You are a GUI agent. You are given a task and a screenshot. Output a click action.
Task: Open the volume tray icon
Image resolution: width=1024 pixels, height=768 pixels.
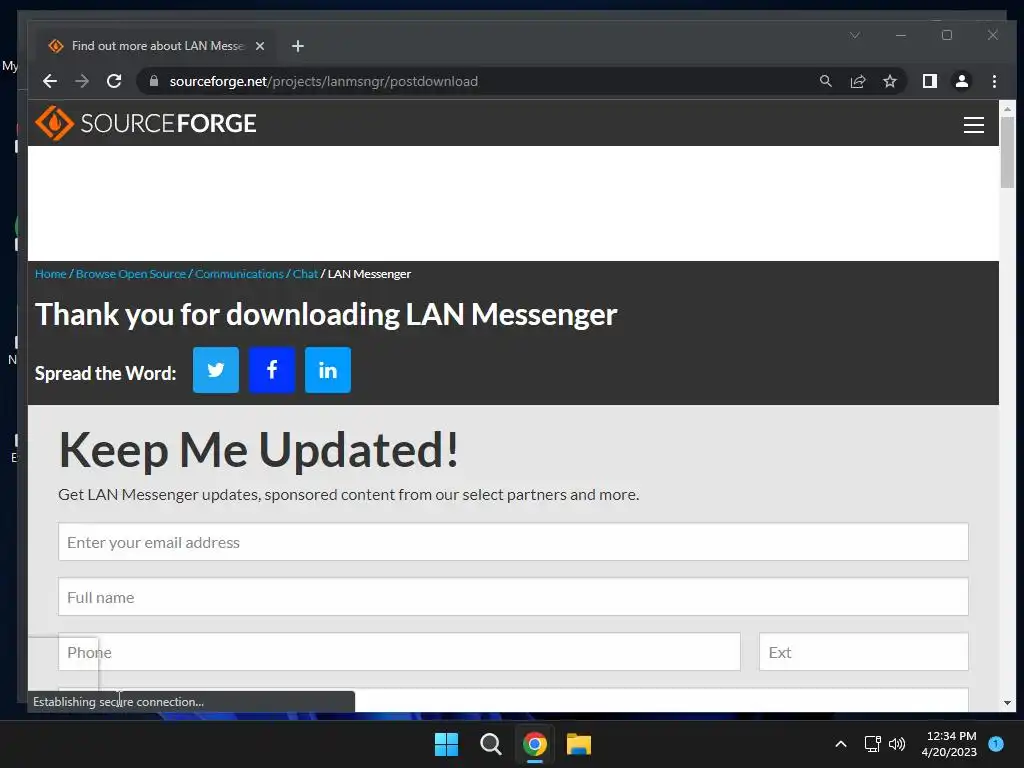[x=897, y=744]
